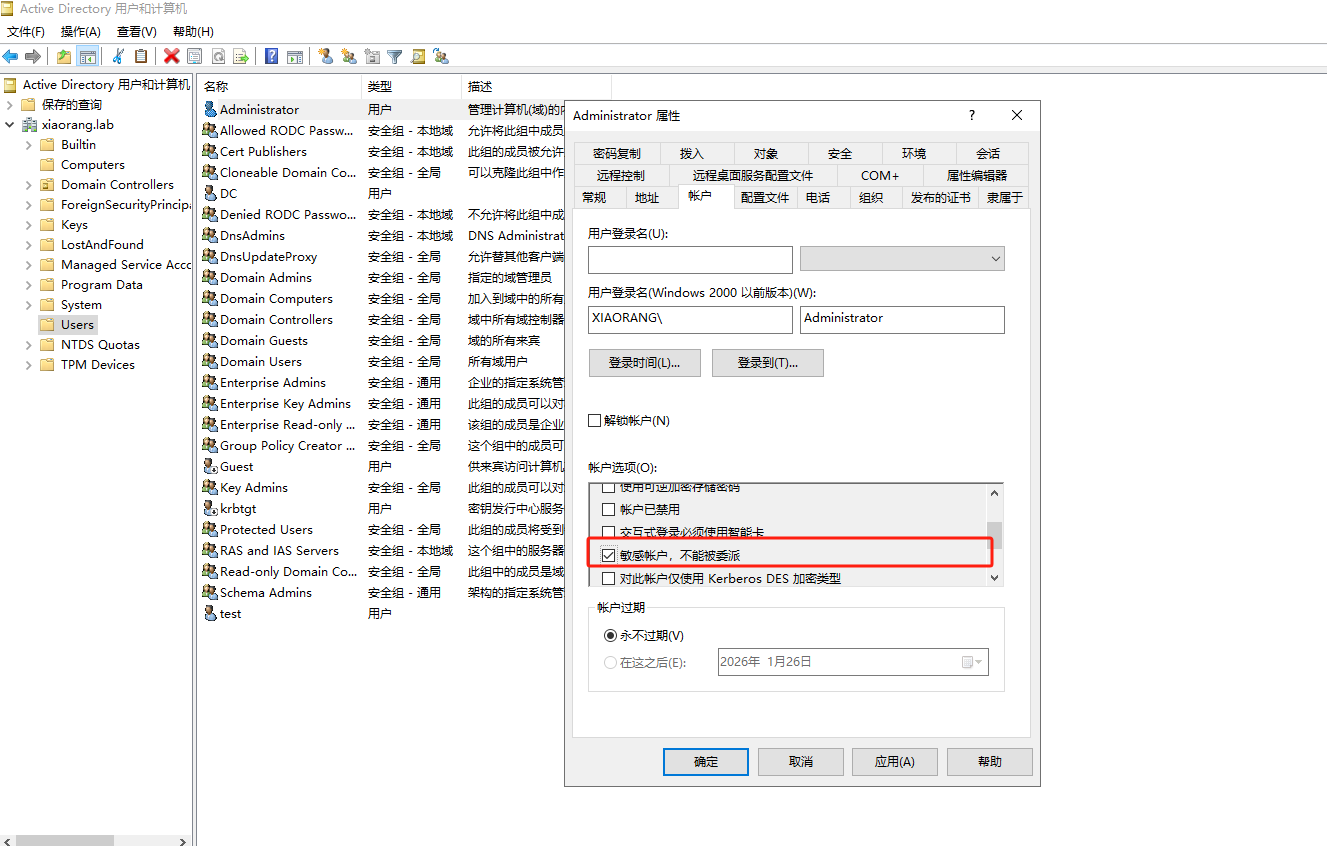The width and height of the screenshot is (1327, 846).
Task: Click the red X Delete icon
Action: 171,56
